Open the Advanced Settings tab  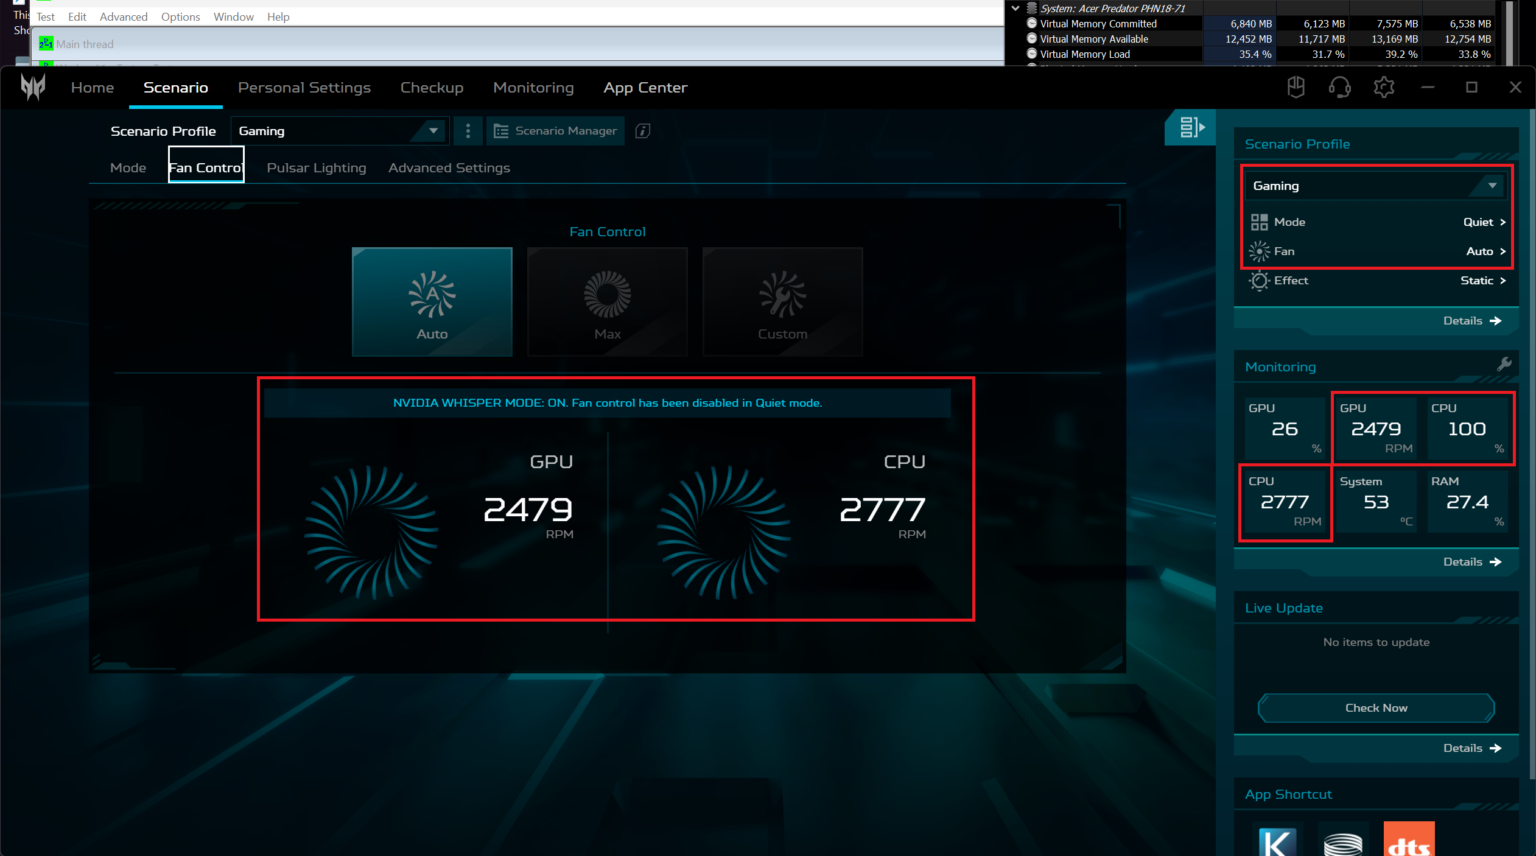tap(448, 167)
